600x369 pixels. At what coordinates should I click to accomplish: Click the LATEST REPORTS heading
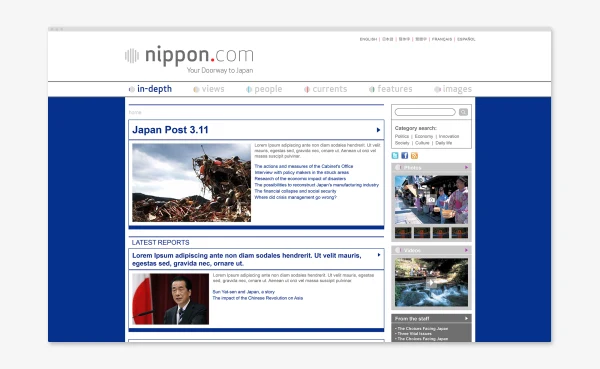[160, 243]
